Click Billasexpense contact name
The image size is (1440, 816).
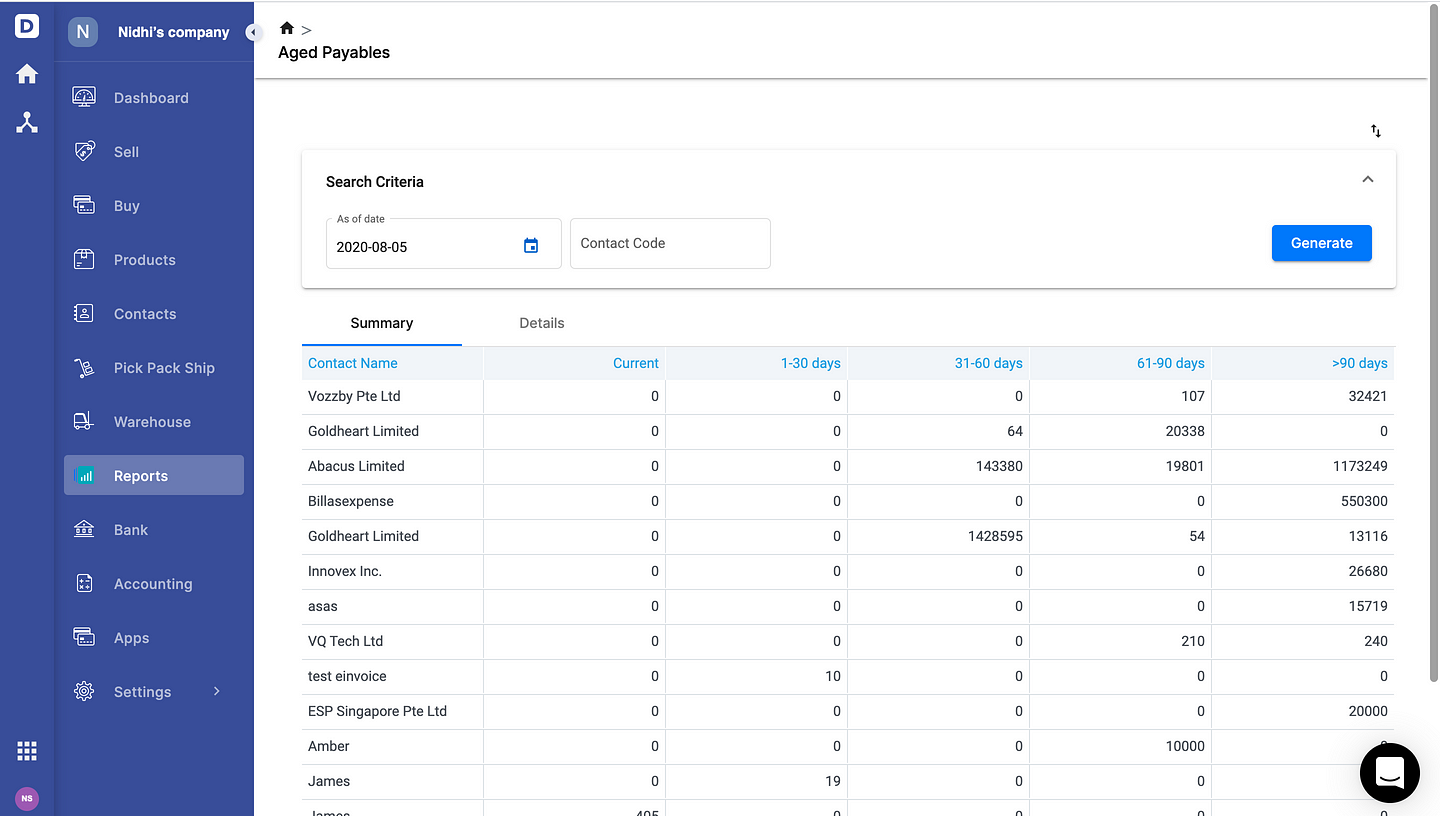(x=351, y=501)
